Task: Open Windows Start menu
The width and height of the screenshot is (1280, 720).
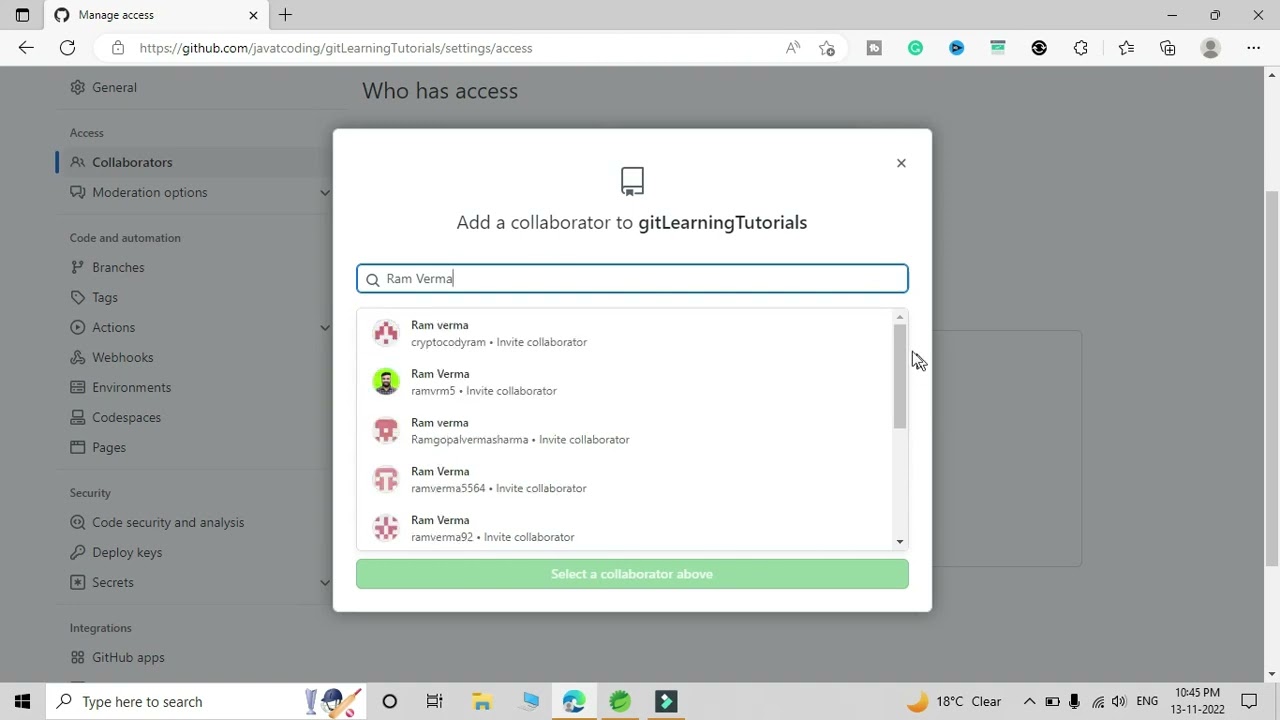Action: pos(22,702)
